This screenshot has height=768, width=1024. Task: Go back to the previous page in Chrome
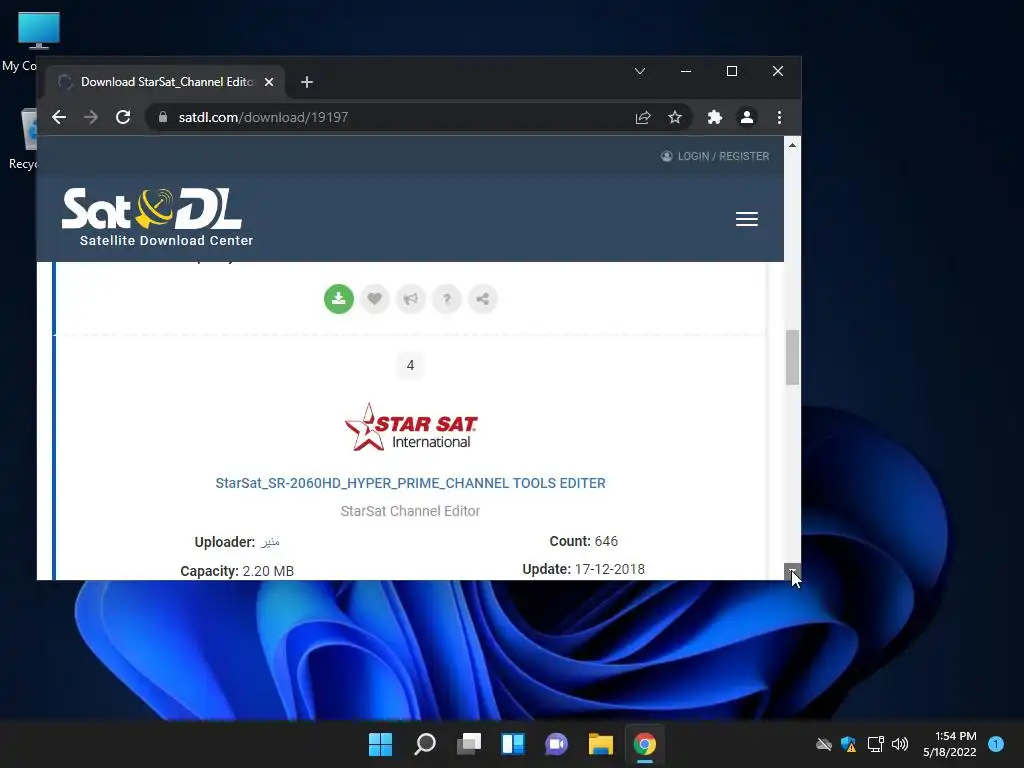[59, 117]
